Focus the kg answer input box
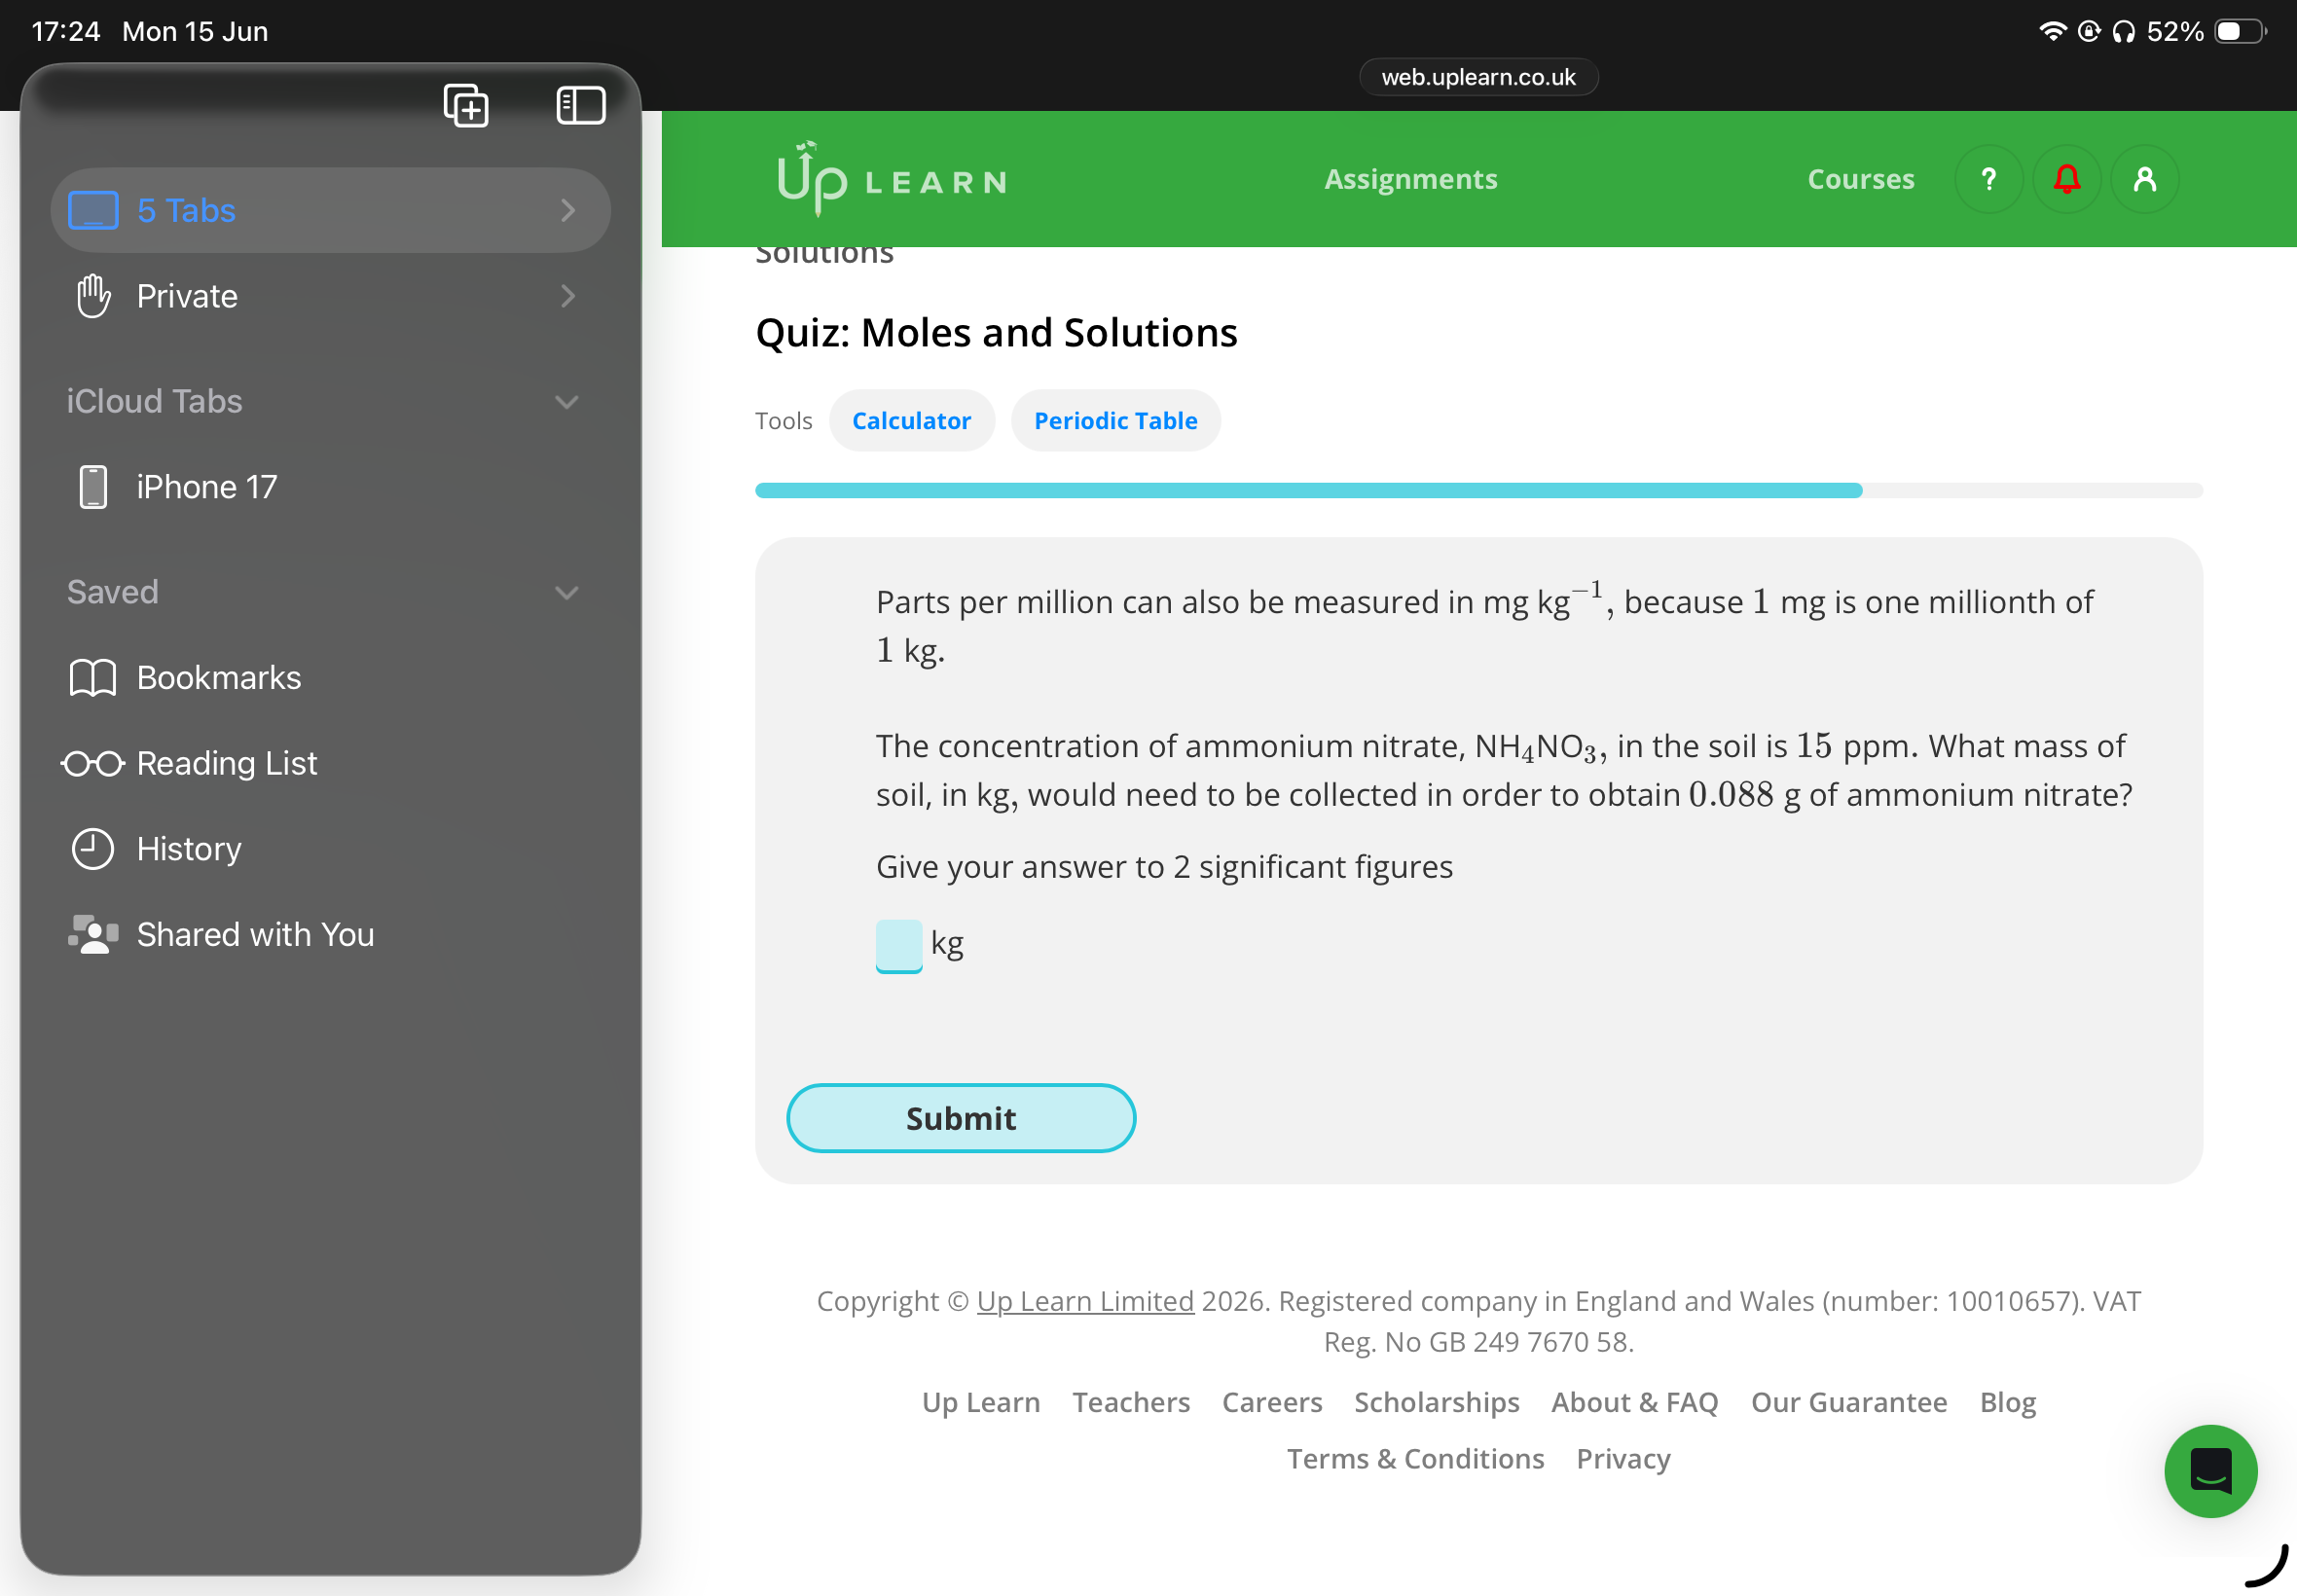2297x1596 pixels. tap(898, 945)
